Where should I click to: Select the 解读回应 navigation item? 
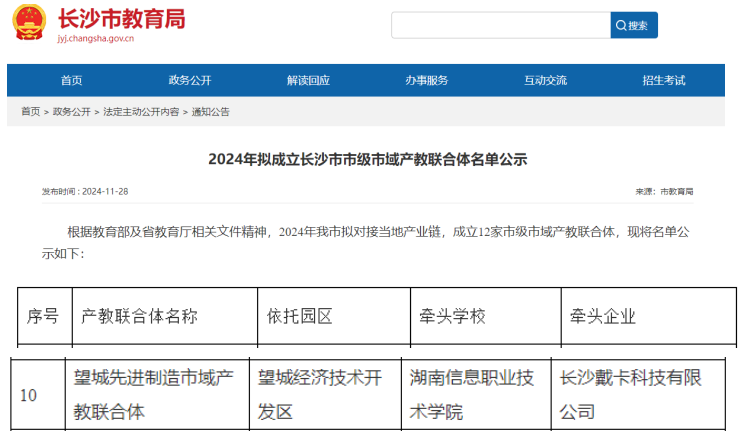[307, 80]
